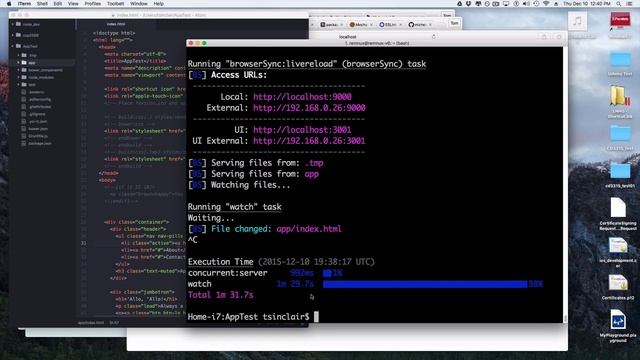Open the Edit menu
The image size is (640, 360).
pos(58,4)
